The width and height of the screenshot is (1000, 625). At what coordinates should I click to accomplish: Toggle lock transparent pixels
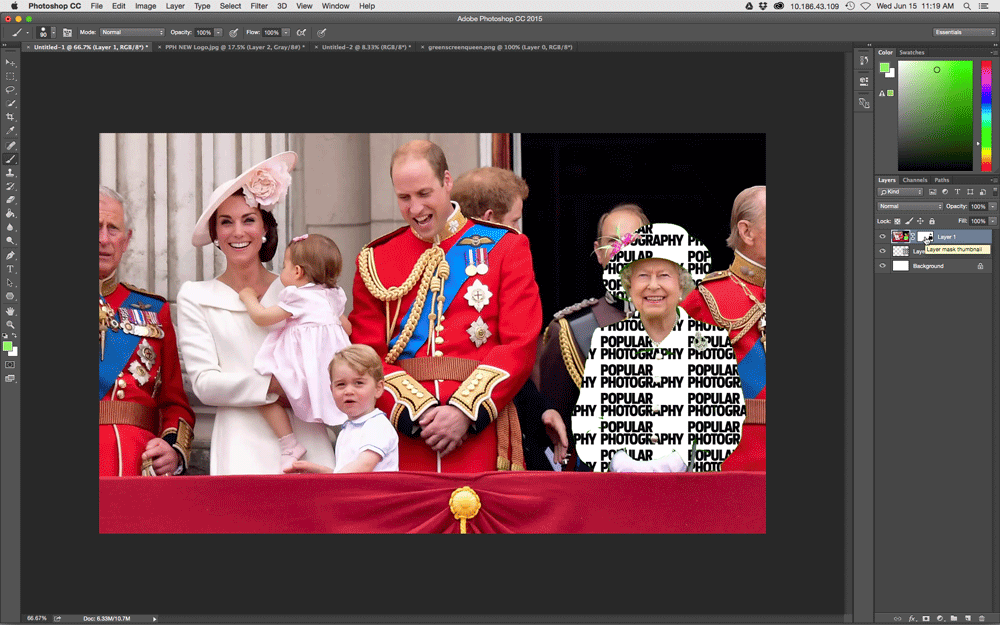[x=897, y=221]
